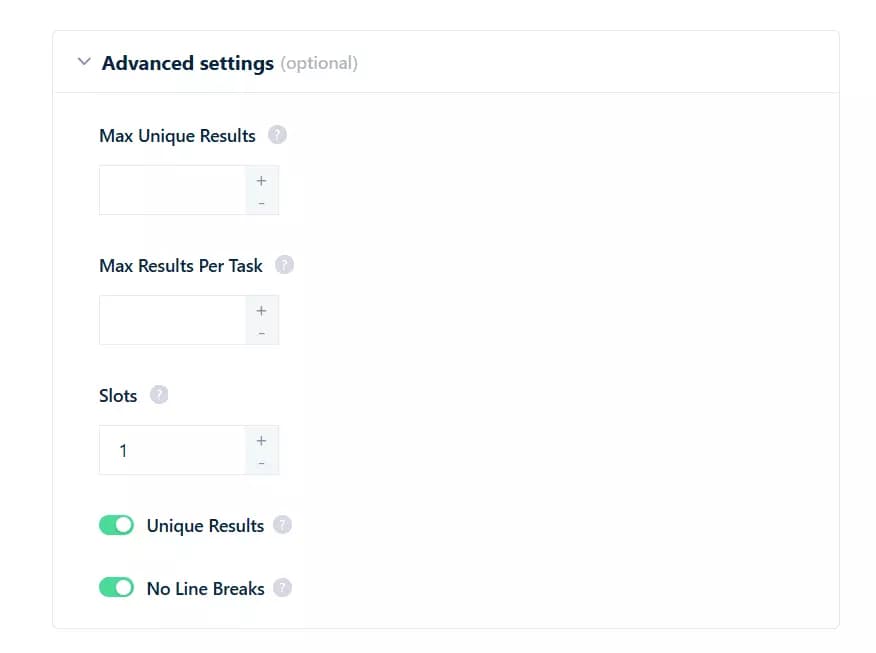Open help icon beside Unique Results toggle
Viewport: 876px width, 653px height.
pos(283,525)
